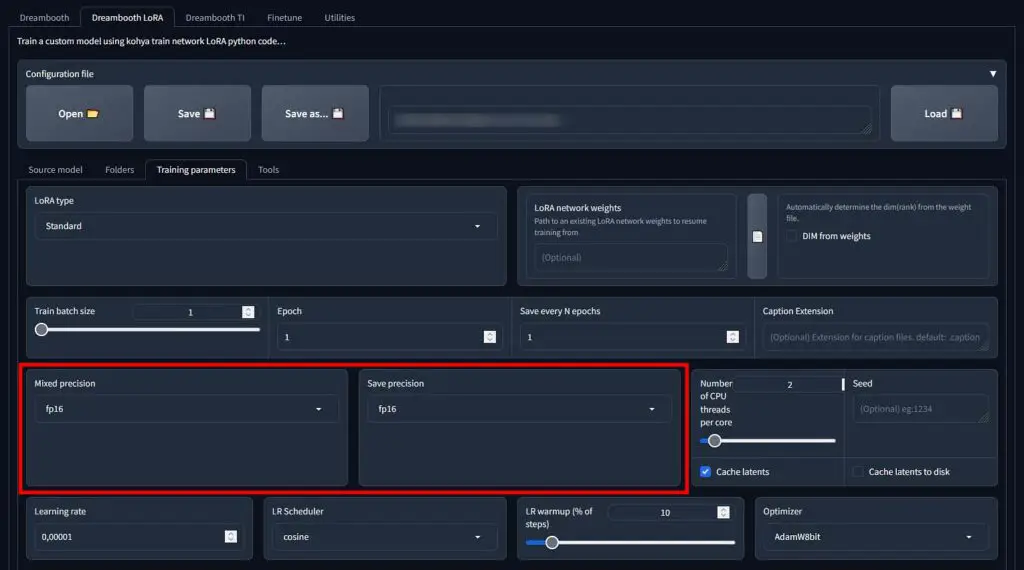Open the LR Scheduler dropdown

click(x=385, y=537)
